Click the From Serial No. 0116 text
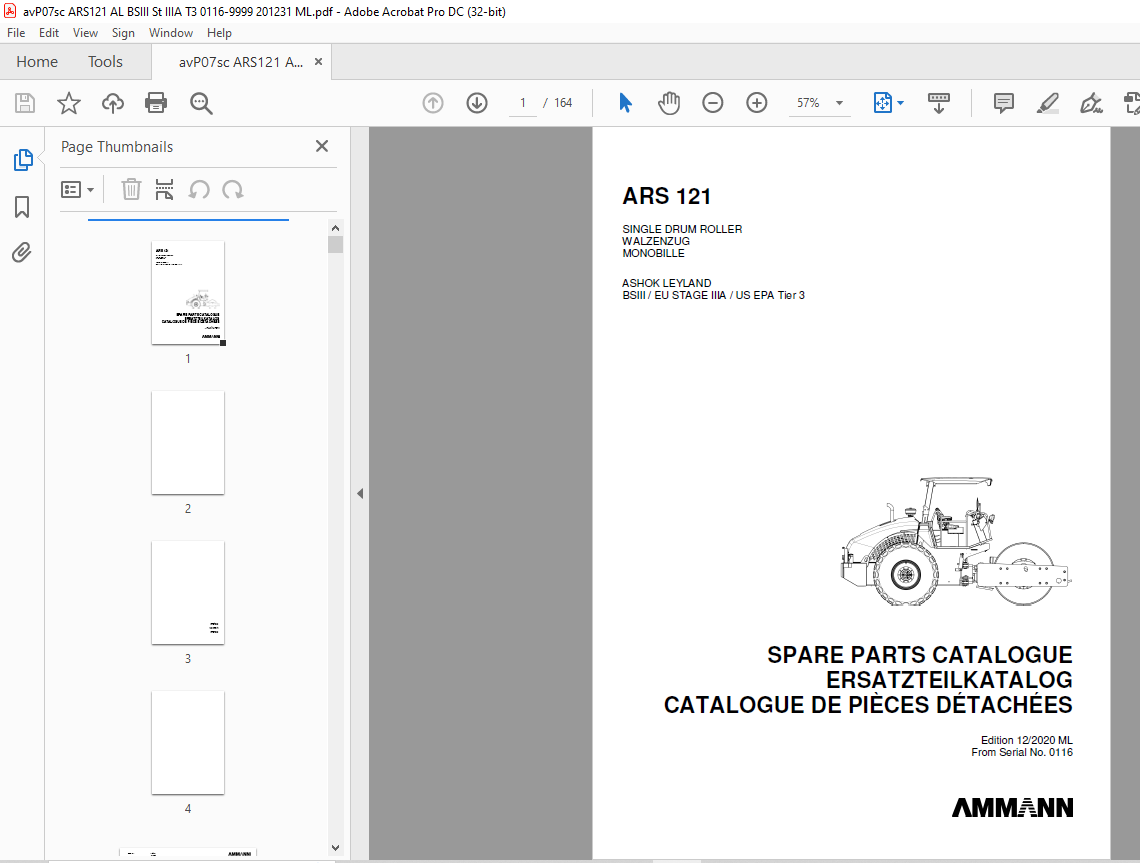This screenshot has width=1140, height=863. pyautogui.click(x=1022, y=752)
